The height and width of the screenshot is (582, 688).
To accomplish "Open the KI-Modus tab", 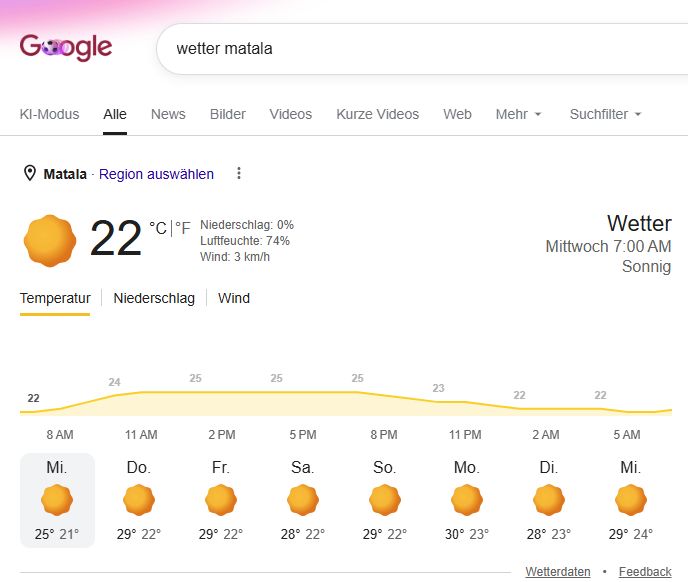I will [x=50, y=114].
